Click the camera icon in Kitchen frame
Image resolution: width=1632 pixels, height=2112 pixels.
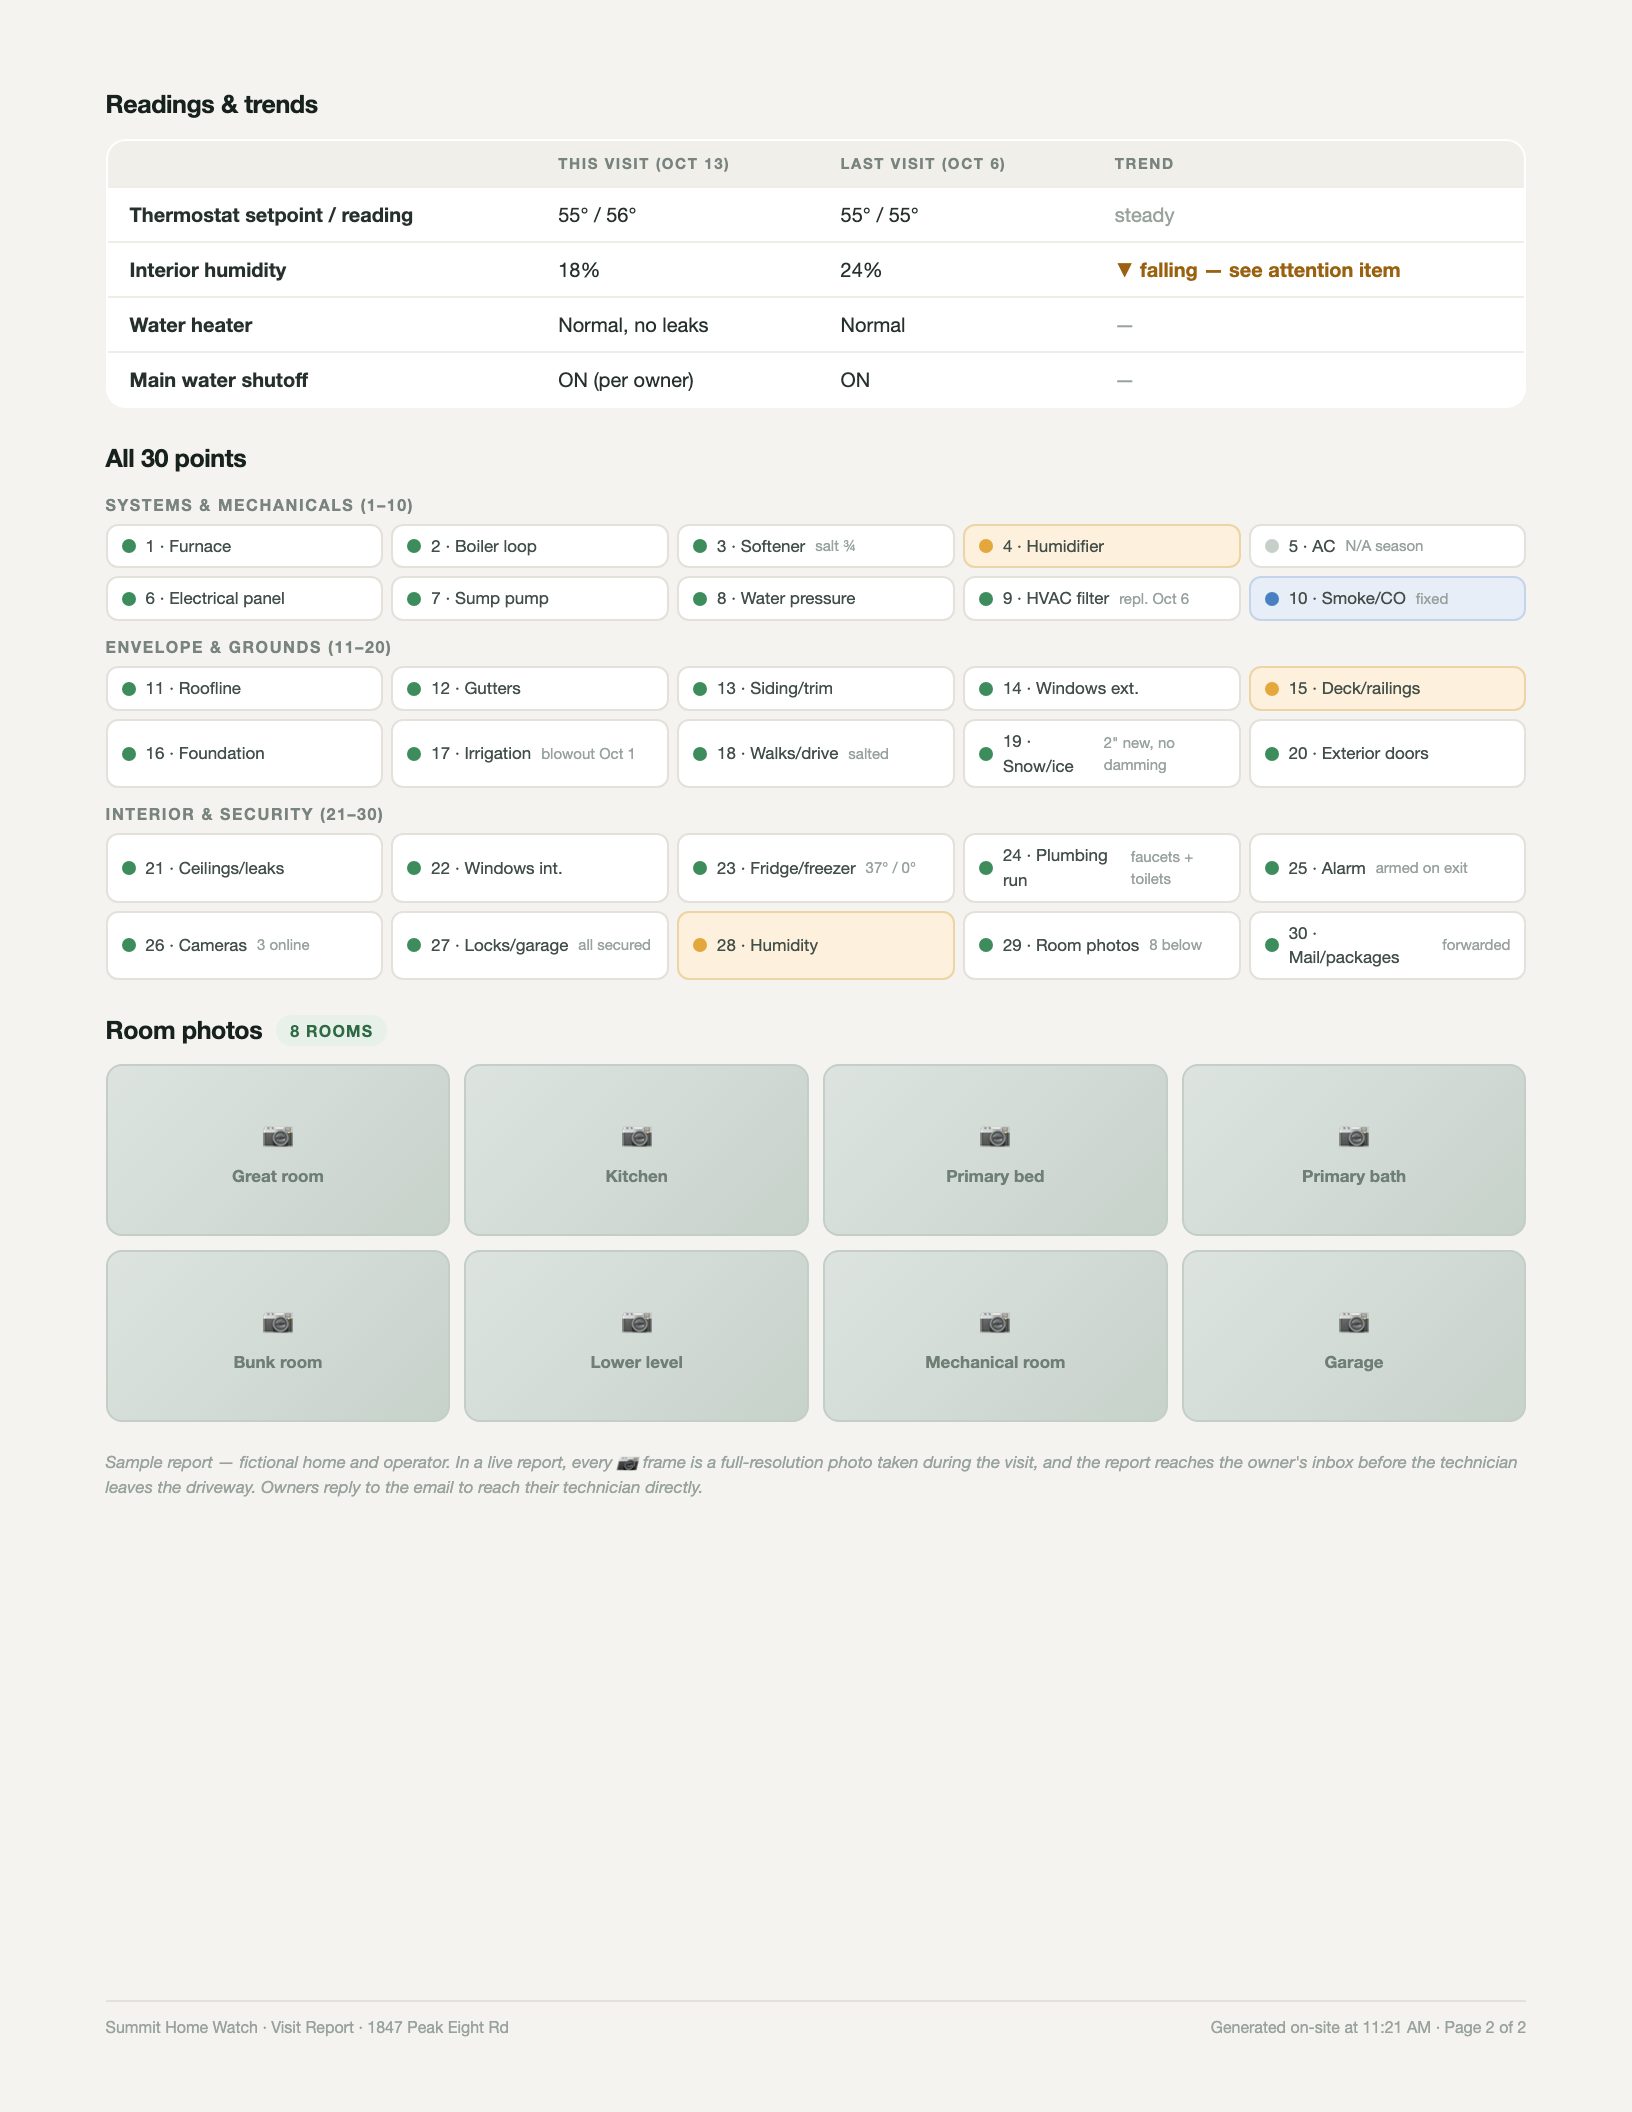pyautogui.click(x=636, y=1136)
